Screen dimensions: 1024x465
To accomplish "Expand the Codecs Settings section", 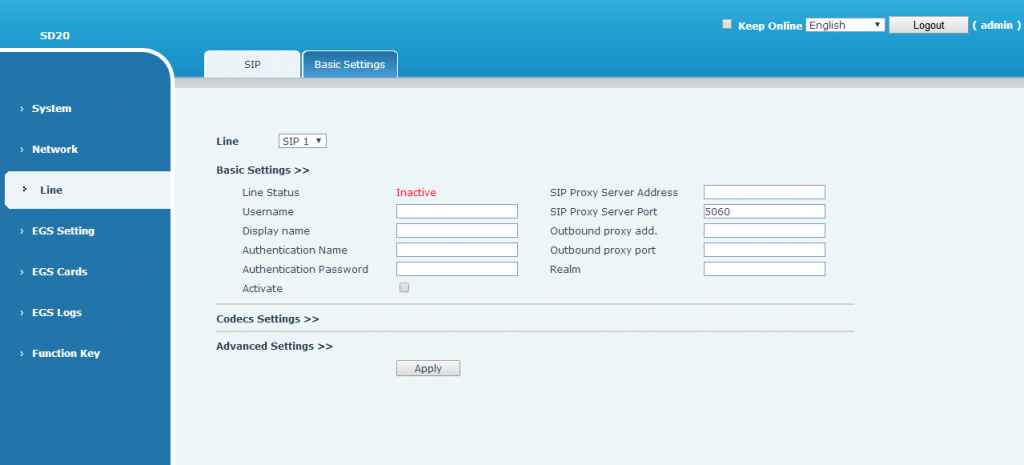I will pyautogui.click(x=267, y=319).
